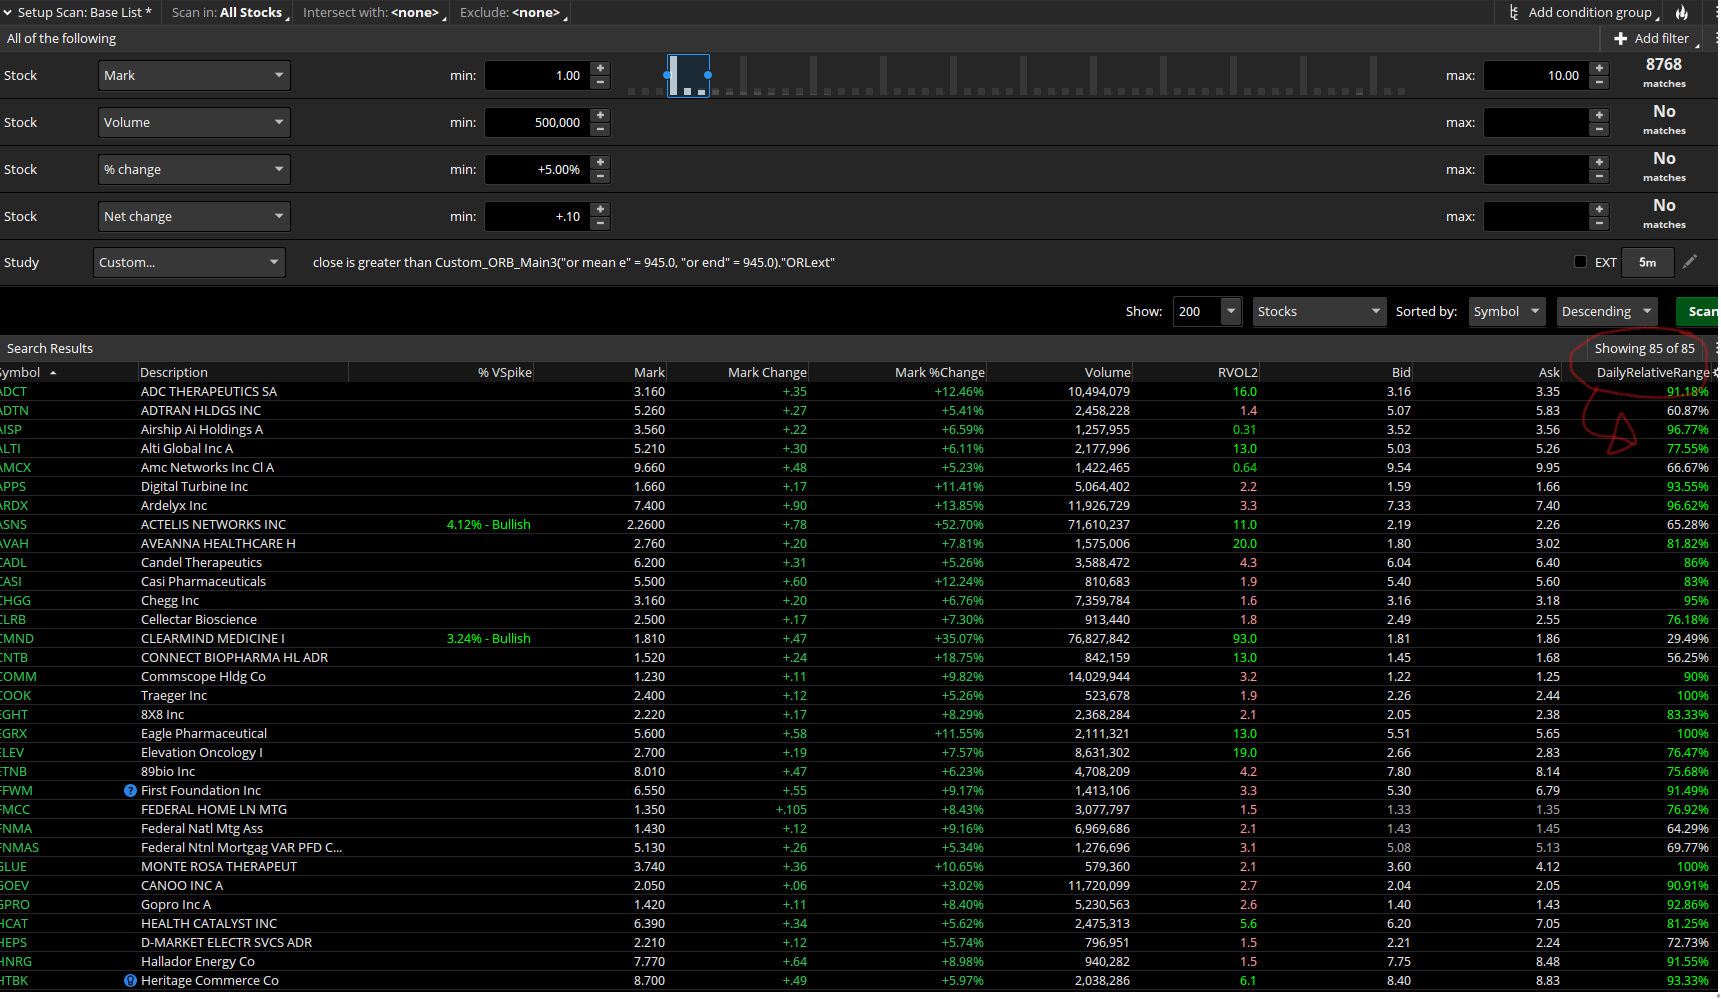Open the % change filter dropdown
Image resolution: width=1721 pixels, height=999 pixels.
pyautogui.click(x=194, y=170)
